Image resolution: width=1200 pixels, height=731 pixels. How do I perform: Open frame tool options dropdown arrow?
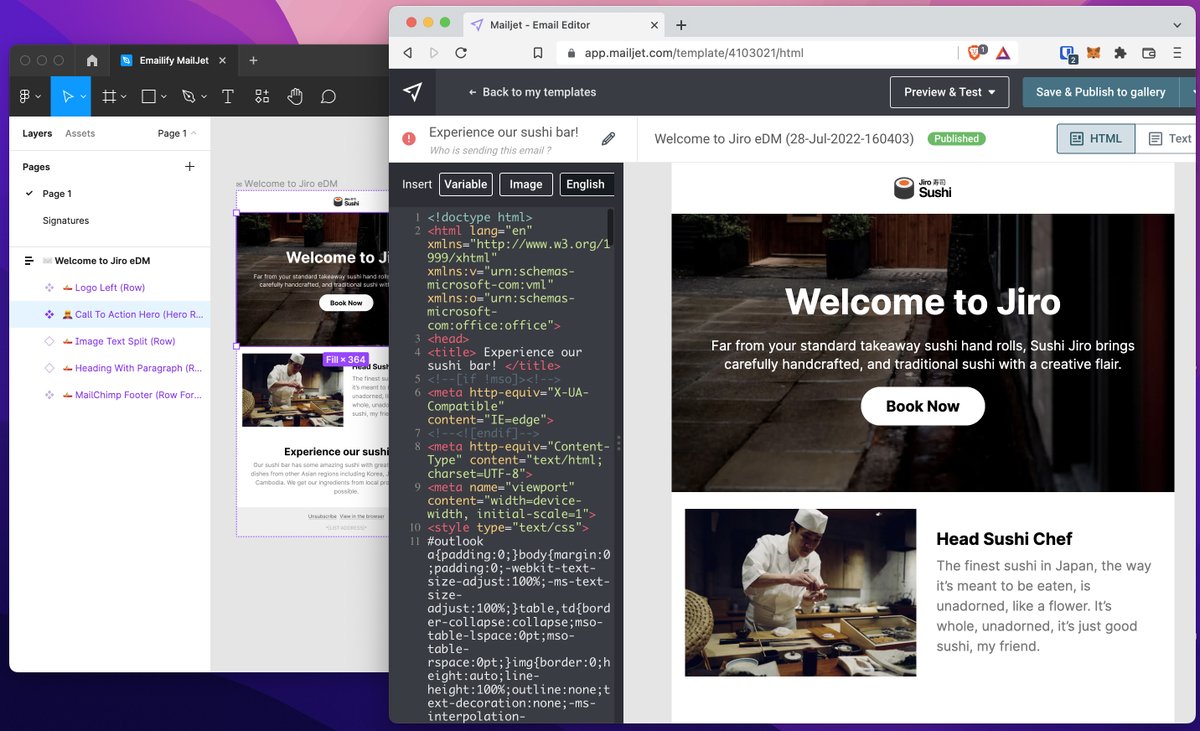124,97
